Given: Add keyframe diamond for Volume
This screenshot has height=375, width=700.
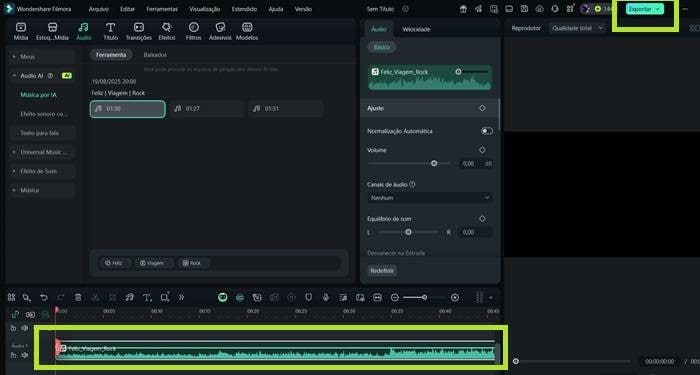Looking at the screenshot, I should 482,150.
